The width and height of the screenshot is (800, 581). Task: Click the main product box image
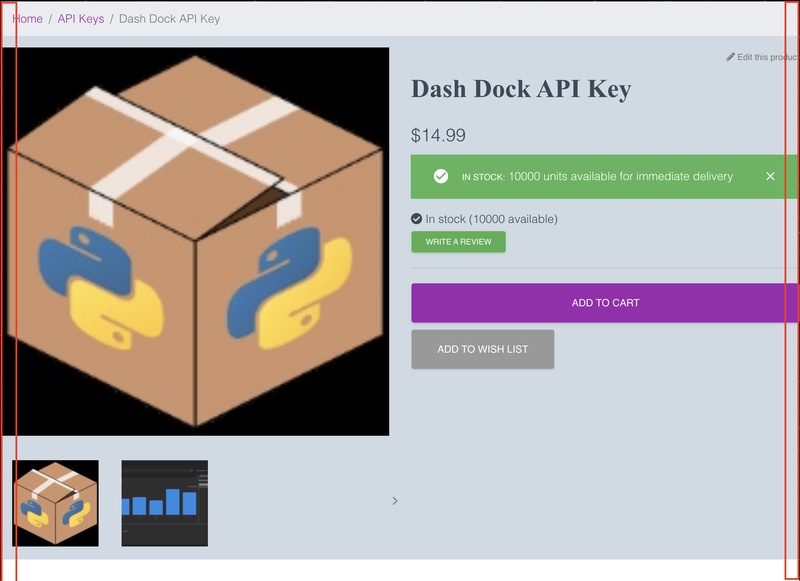click(x=195, y=241)
